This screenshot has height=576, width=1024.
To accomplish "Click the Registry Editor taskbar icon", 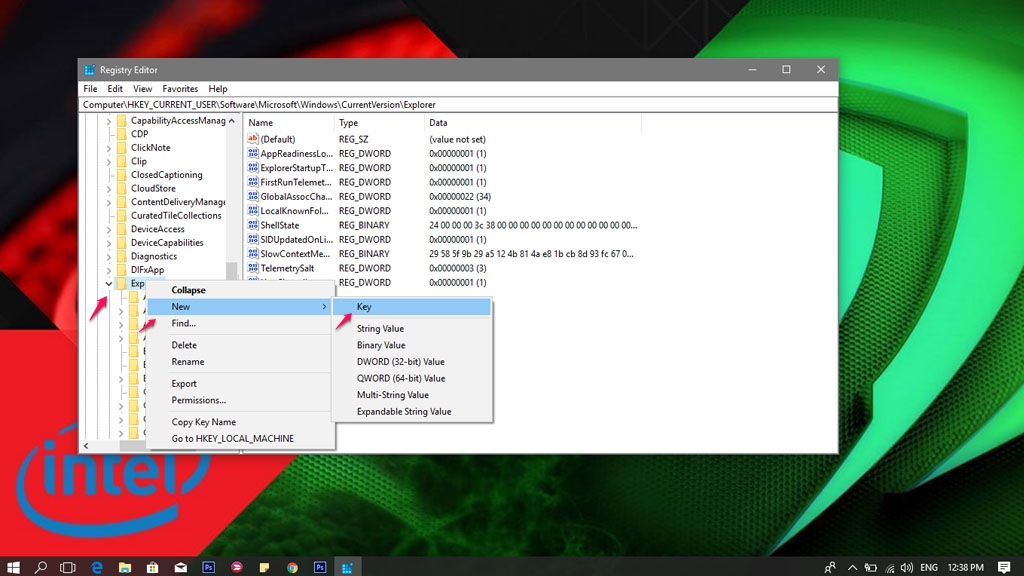I will click(x=347, y=567).
